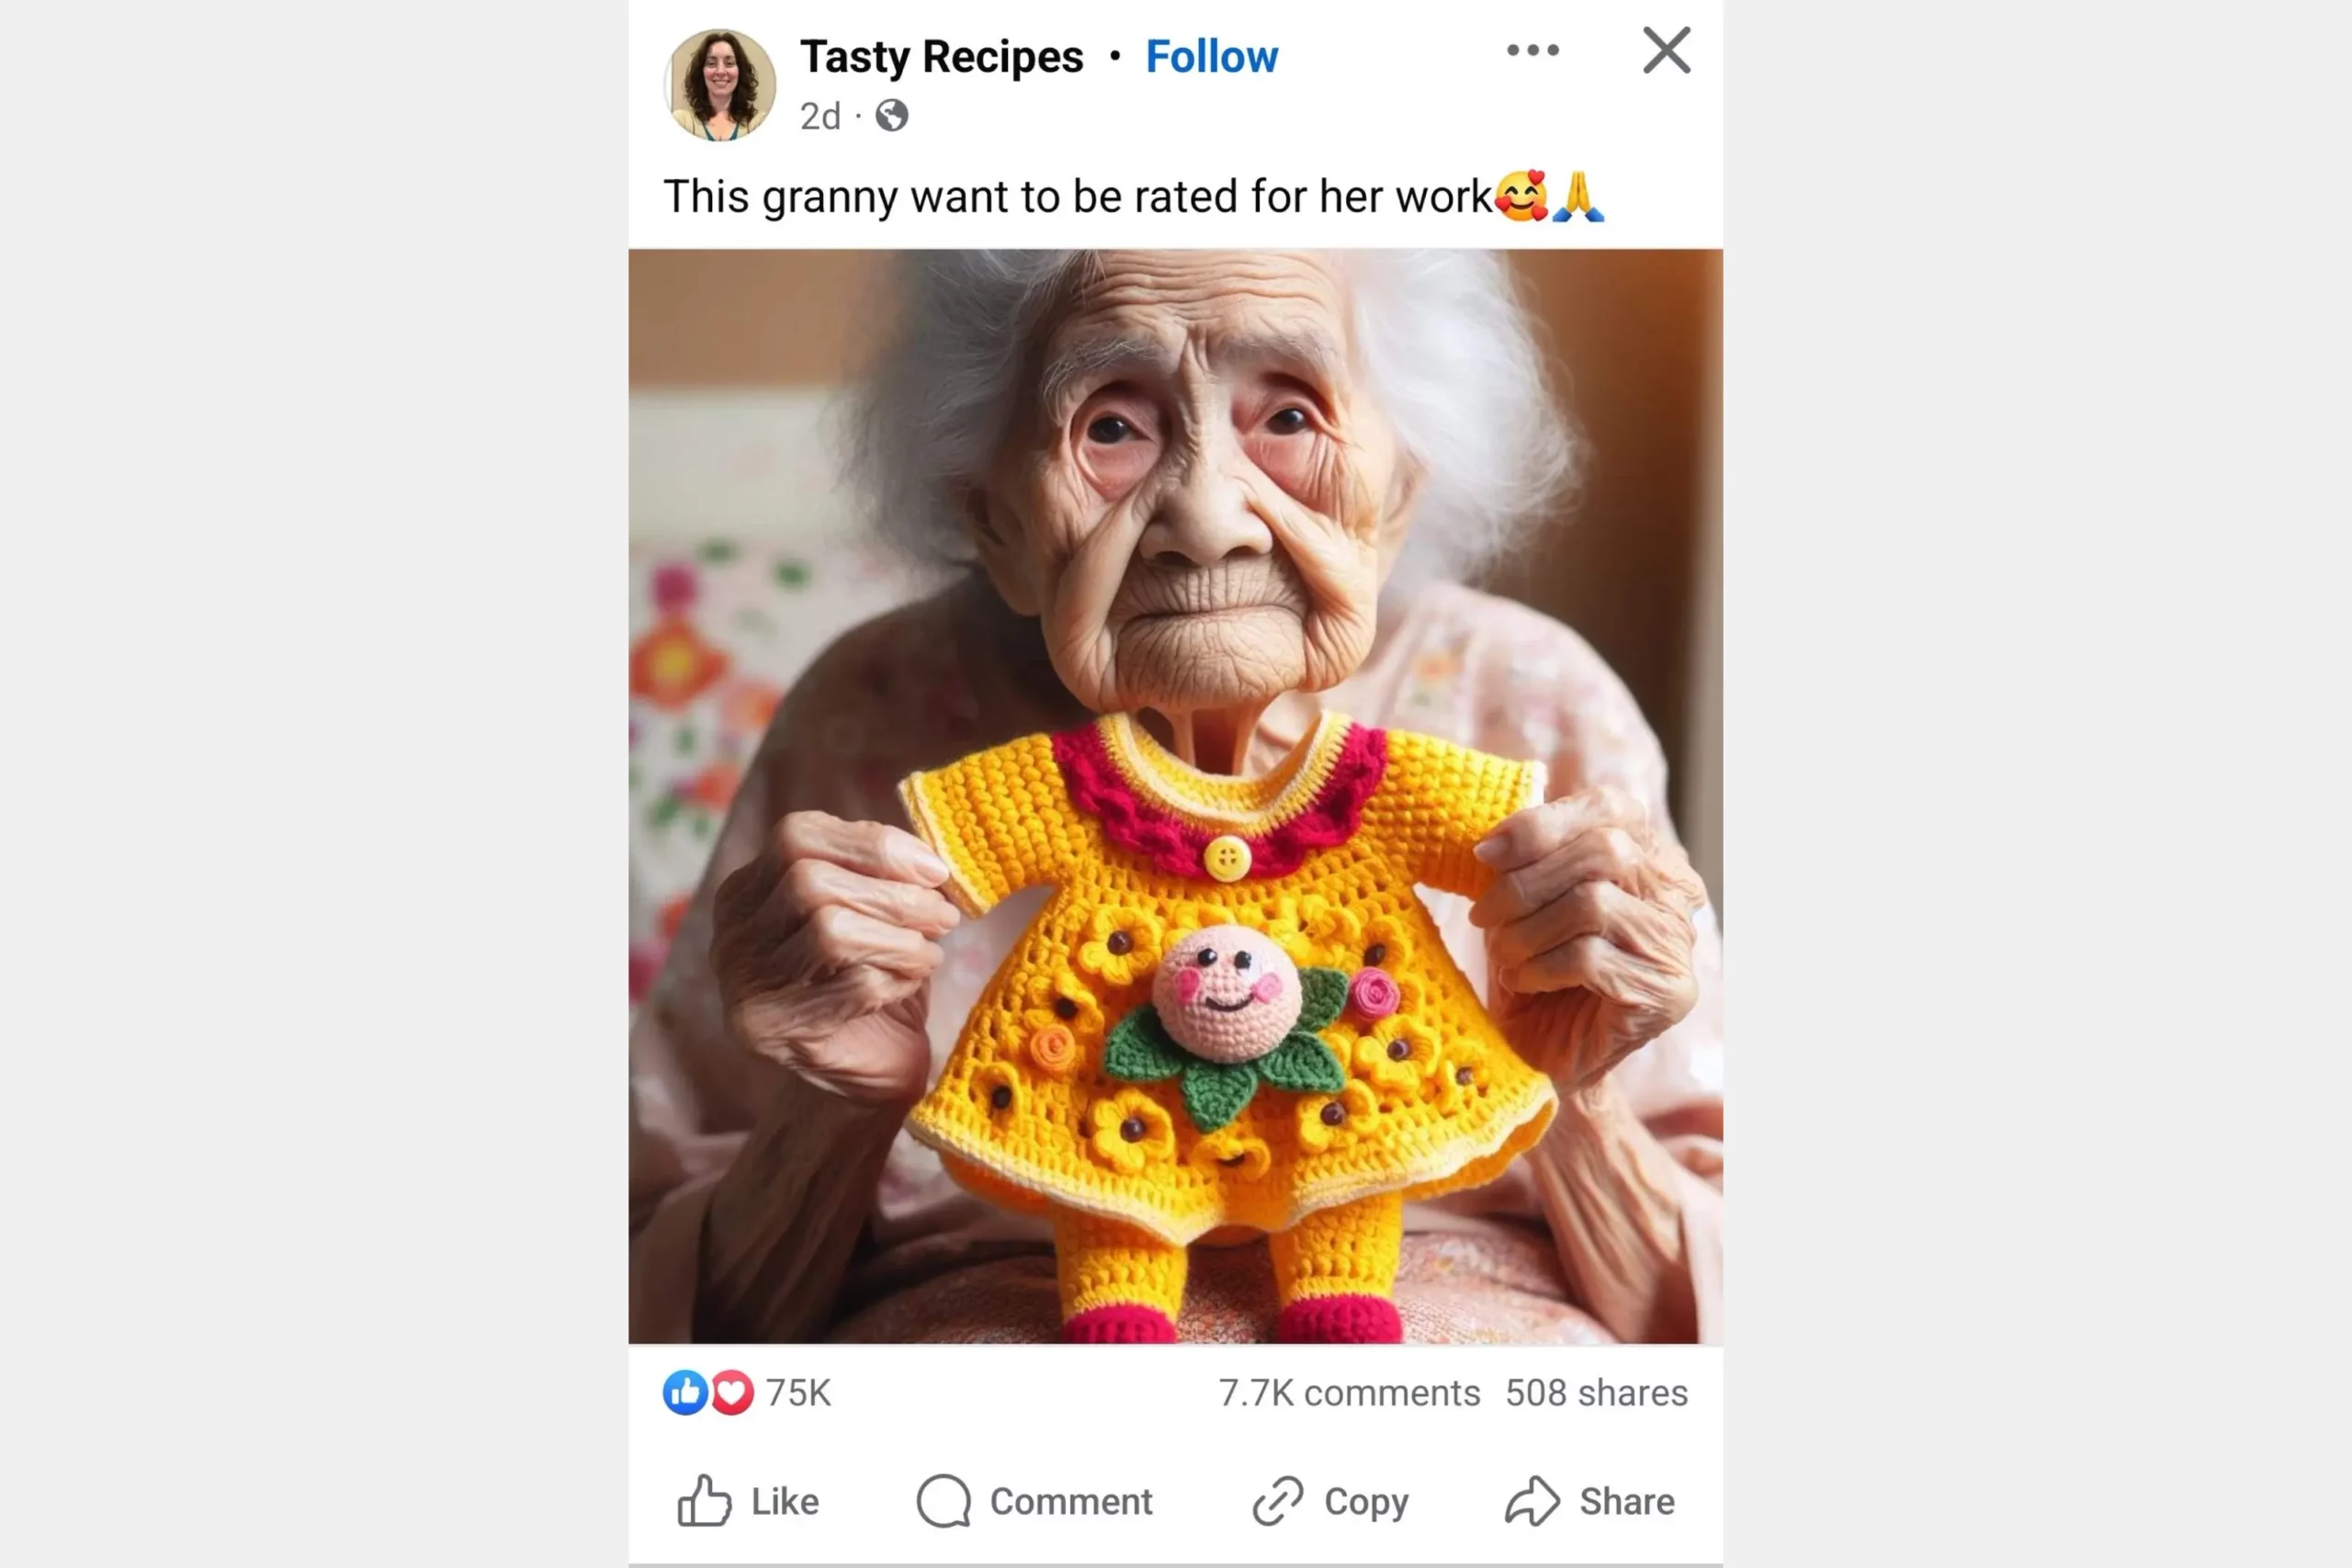The image size is (2352, 1568).
Task: Click the globe public-audience icon
Action: coord(892,116)
